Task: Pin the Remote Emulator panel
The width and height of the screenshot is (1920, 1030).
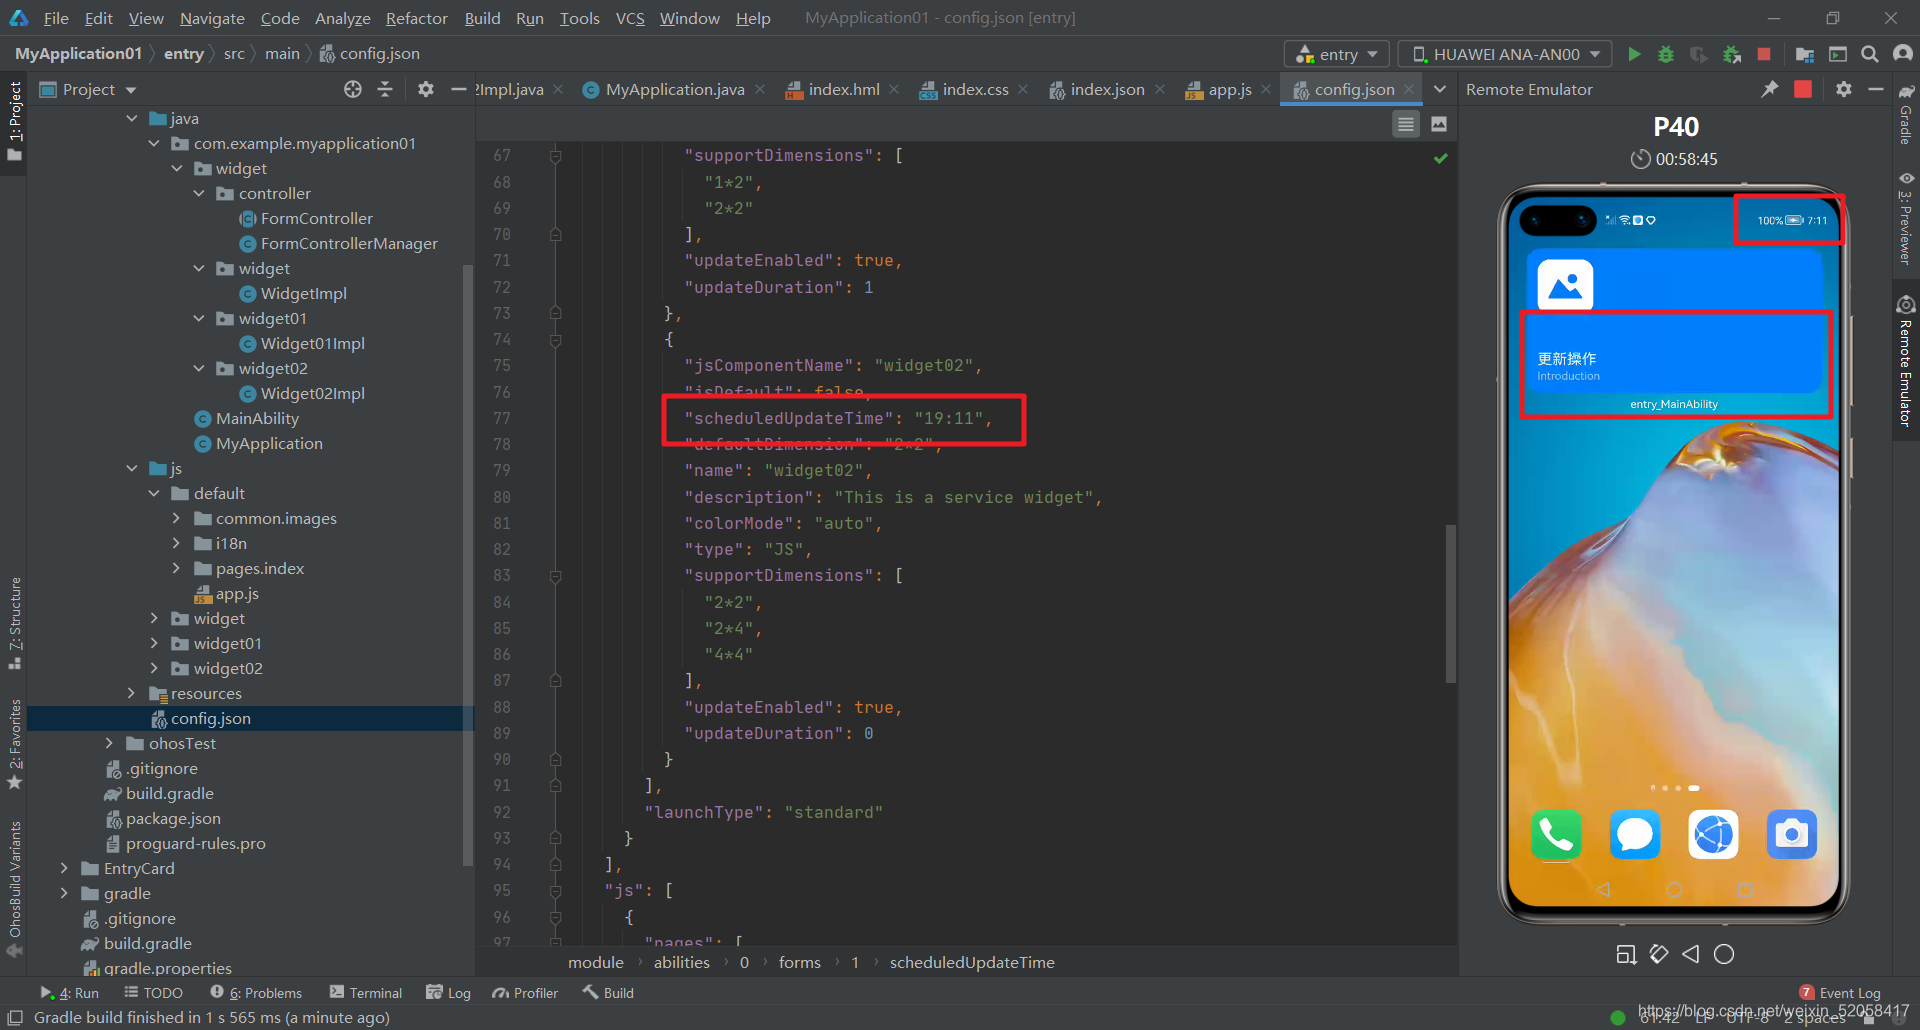Action: click(x=1770, y=89)
